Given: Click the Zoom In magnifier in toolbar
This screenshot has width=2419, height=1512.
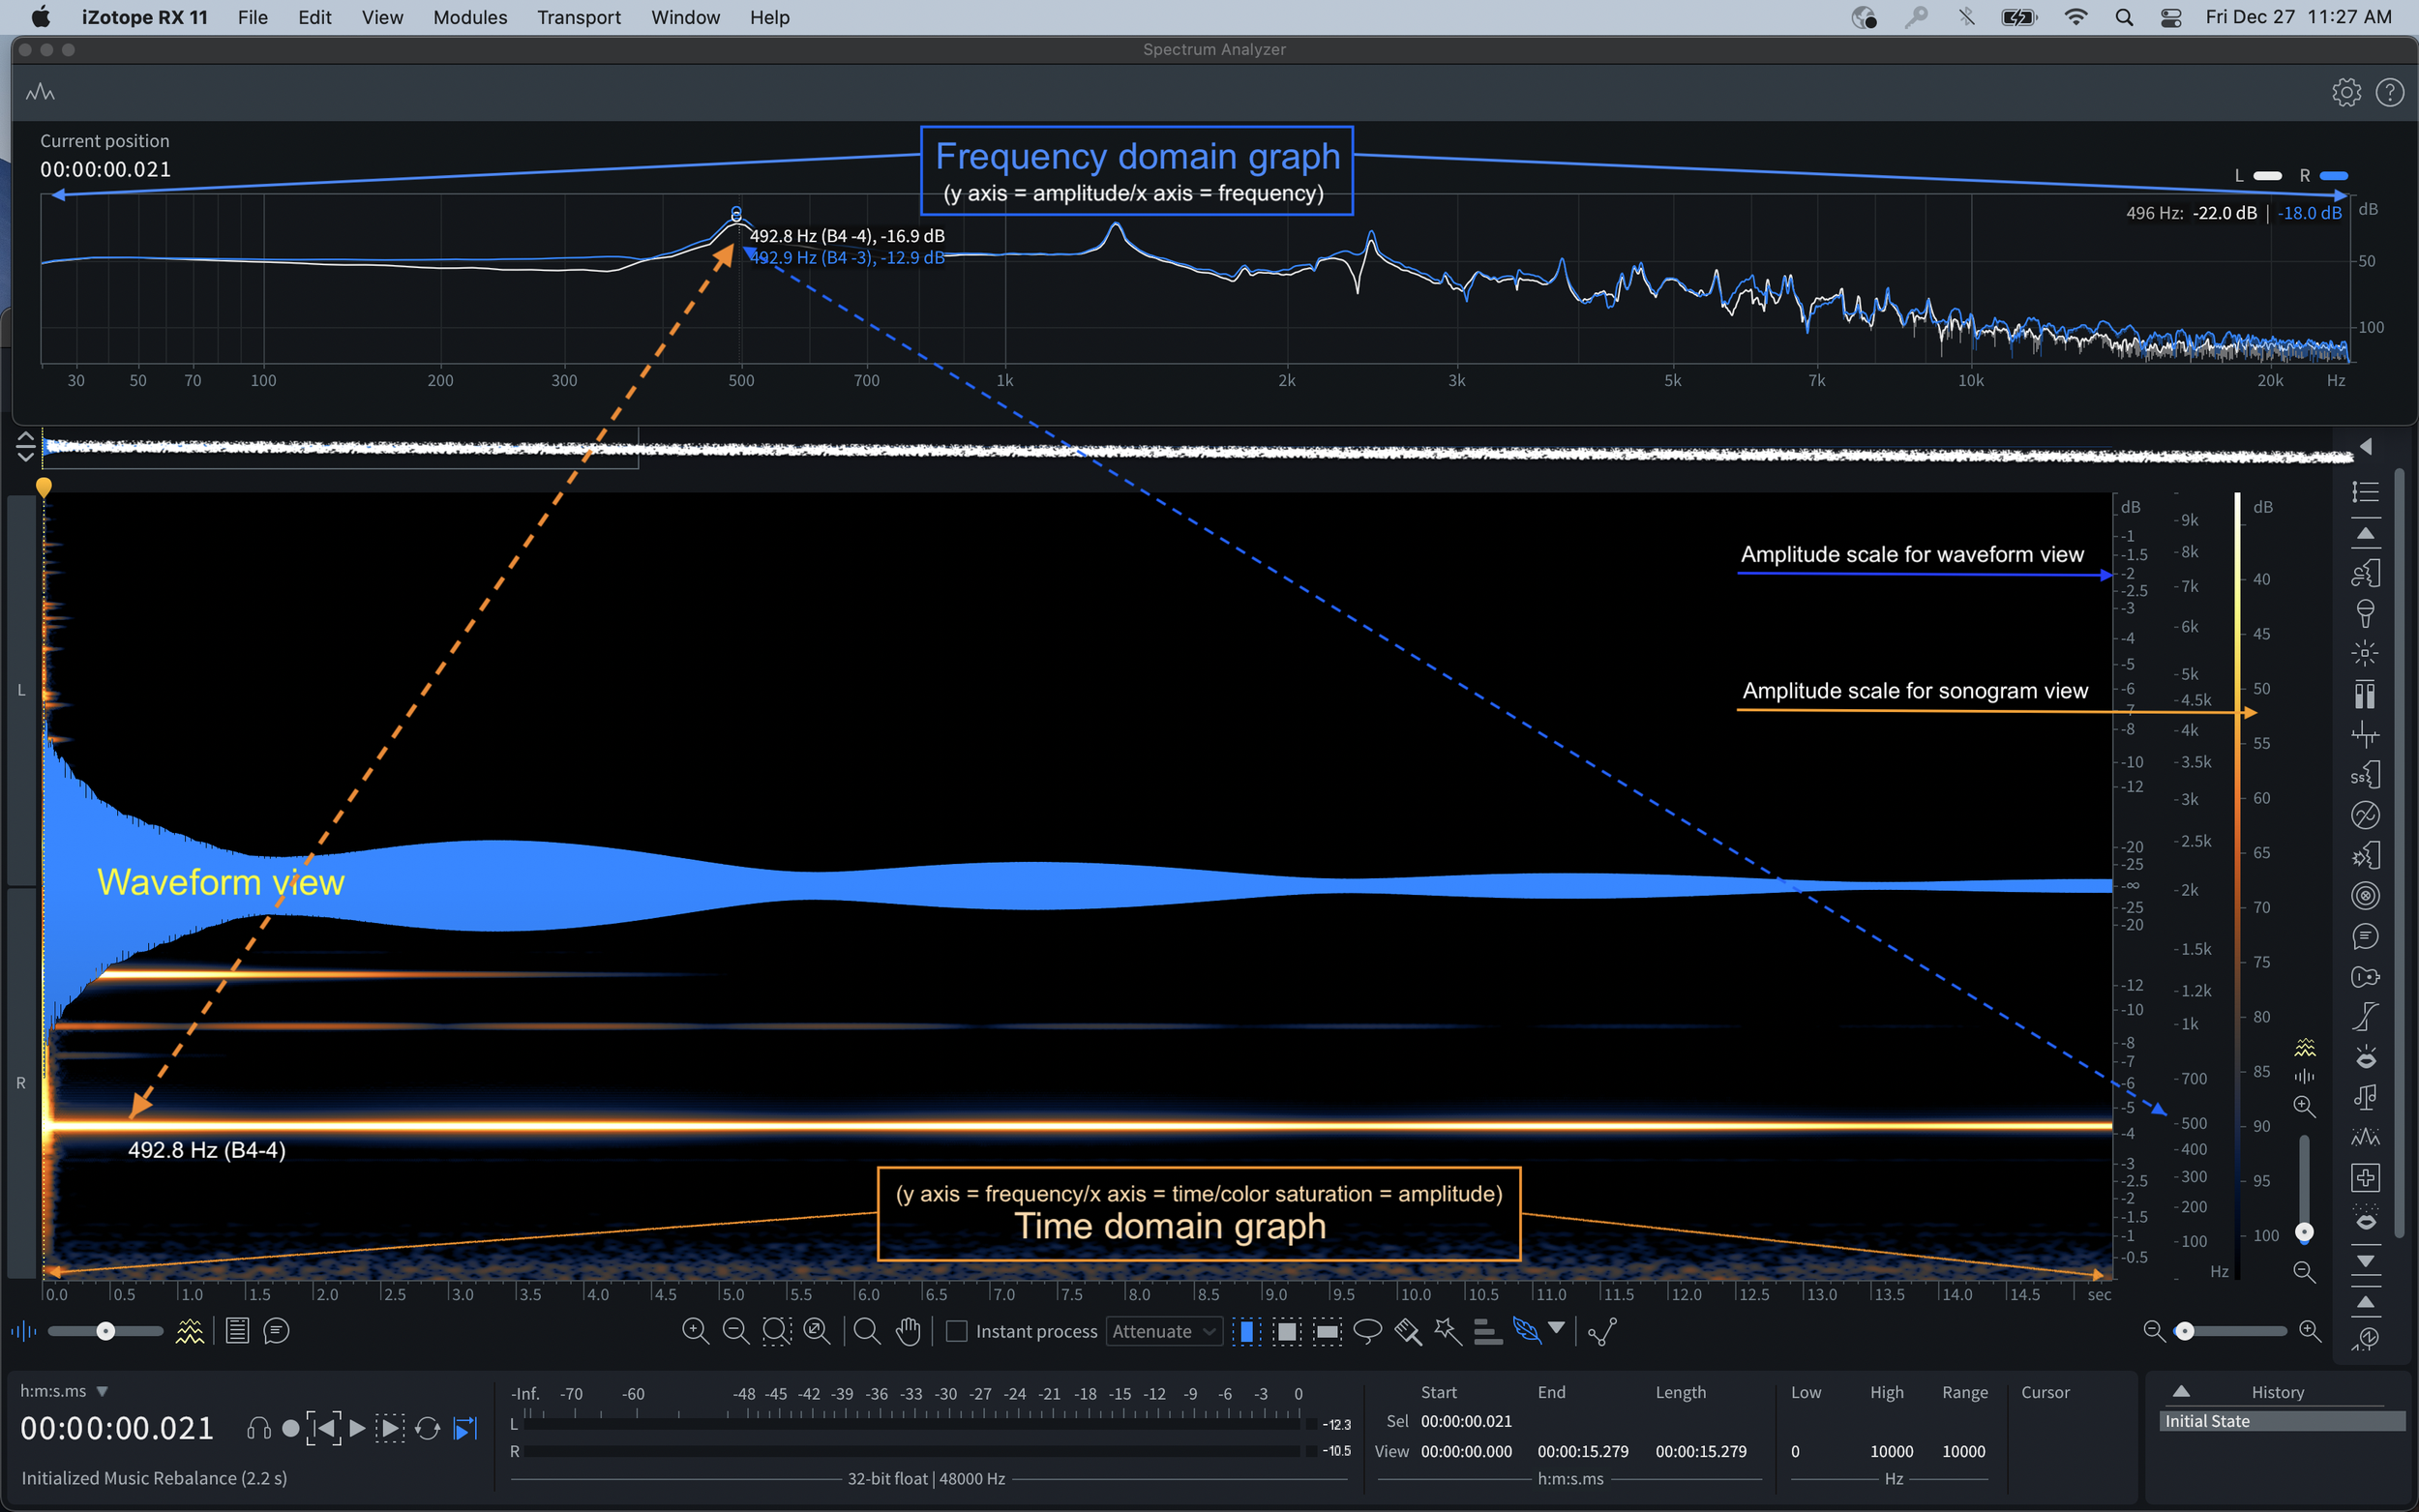Looking at the screenshot, I should 695,1331.
